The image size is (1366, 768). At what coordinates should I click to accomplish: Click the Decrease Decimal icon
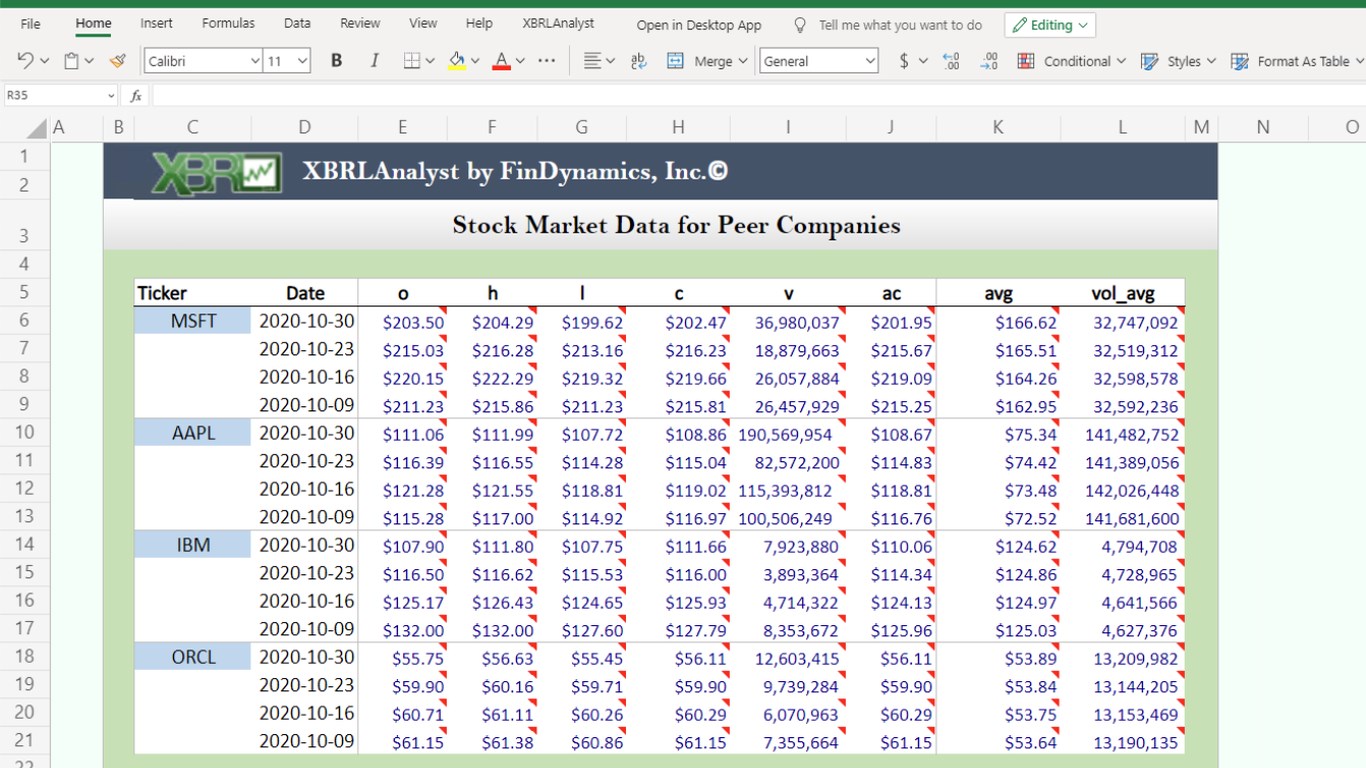pos(988,61)
